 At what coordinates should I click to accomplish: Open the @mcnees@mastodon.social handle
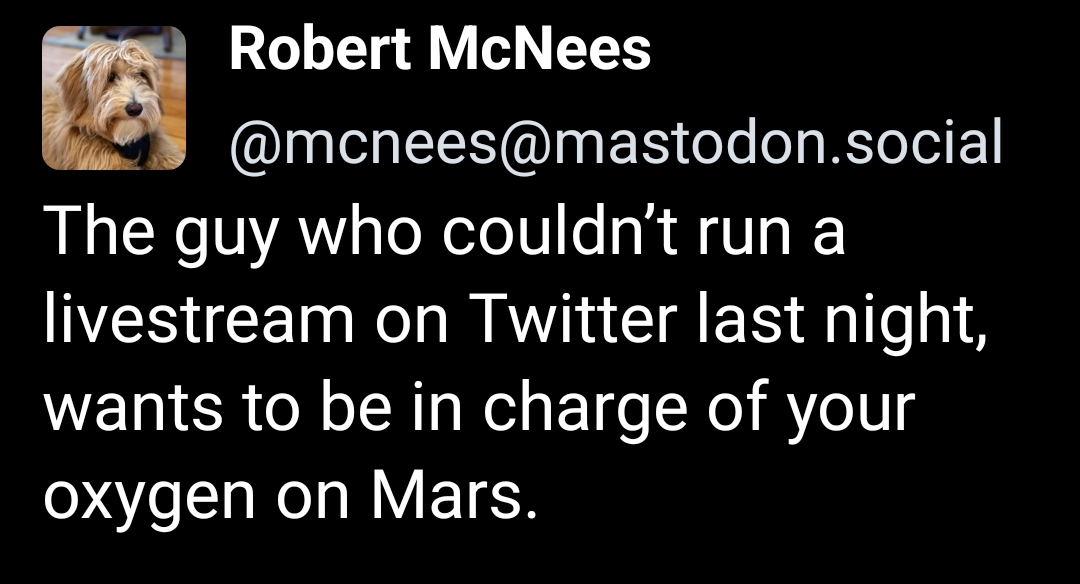tap(615, 143)
